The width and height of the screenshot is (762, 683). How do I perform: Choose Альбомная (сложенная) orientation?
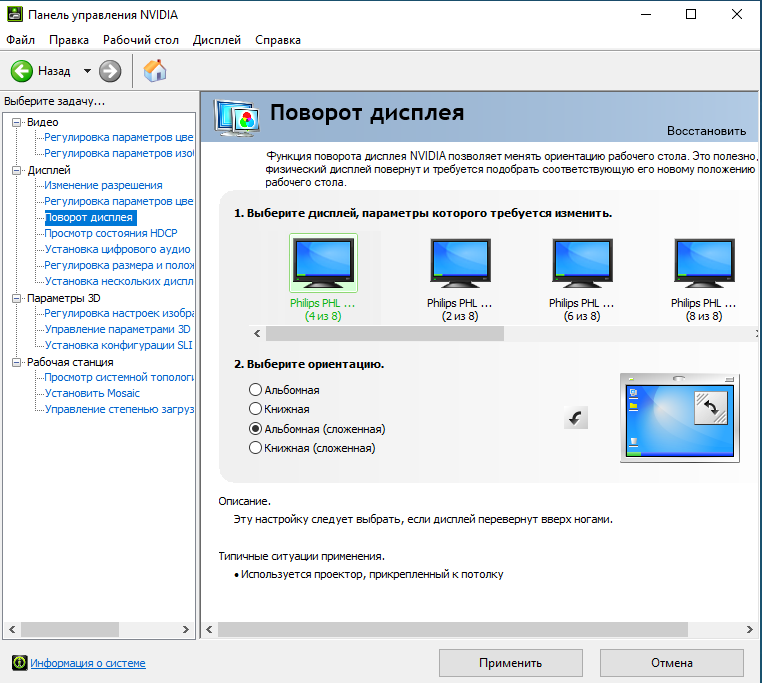click(317, 429)
